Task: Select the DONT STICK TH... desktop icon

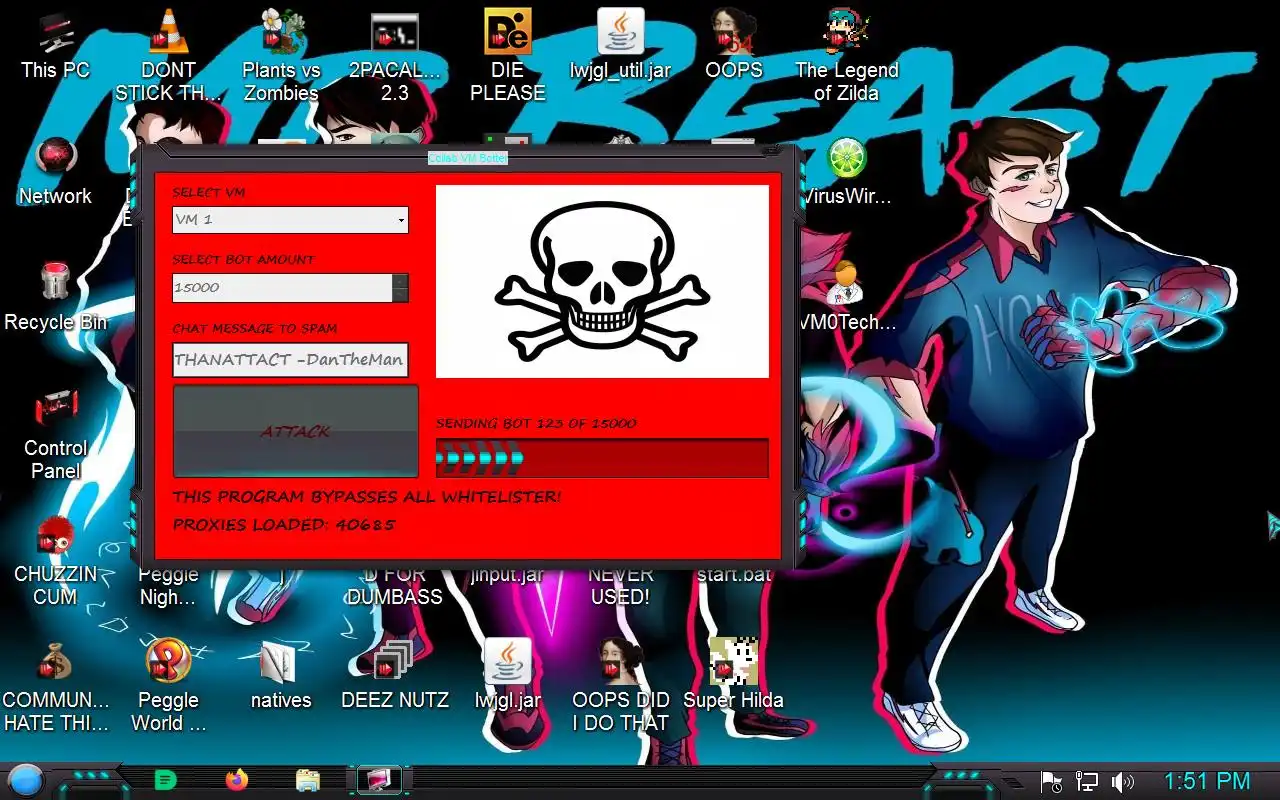Action: (x=169, y=55)
